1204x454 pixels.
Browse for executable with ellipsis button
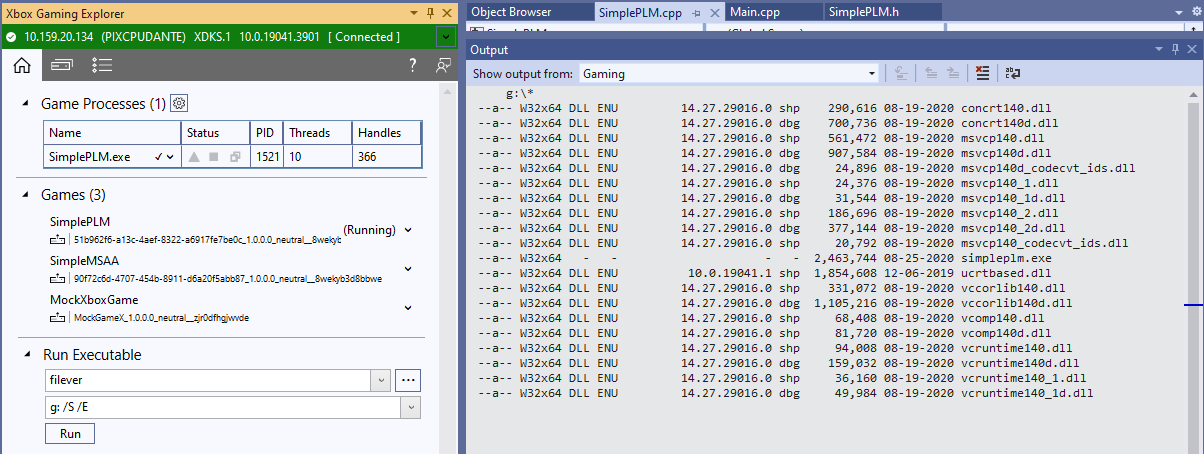[408, 380]
